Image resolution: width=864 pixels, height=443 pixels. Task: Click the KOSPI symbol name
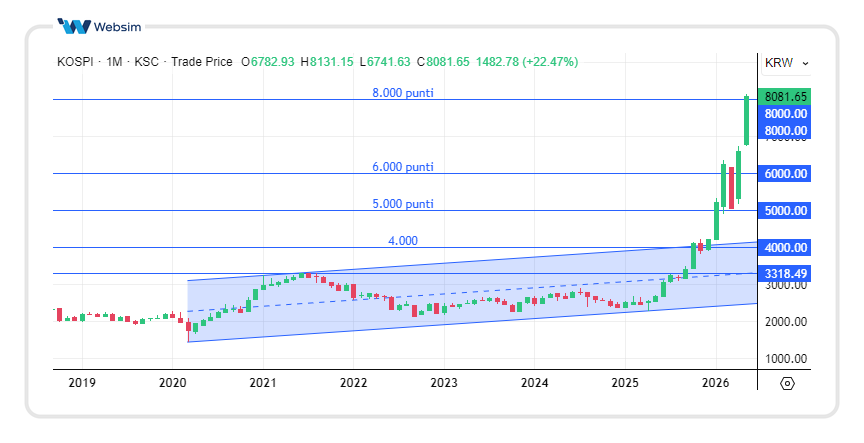coord(75,62)
